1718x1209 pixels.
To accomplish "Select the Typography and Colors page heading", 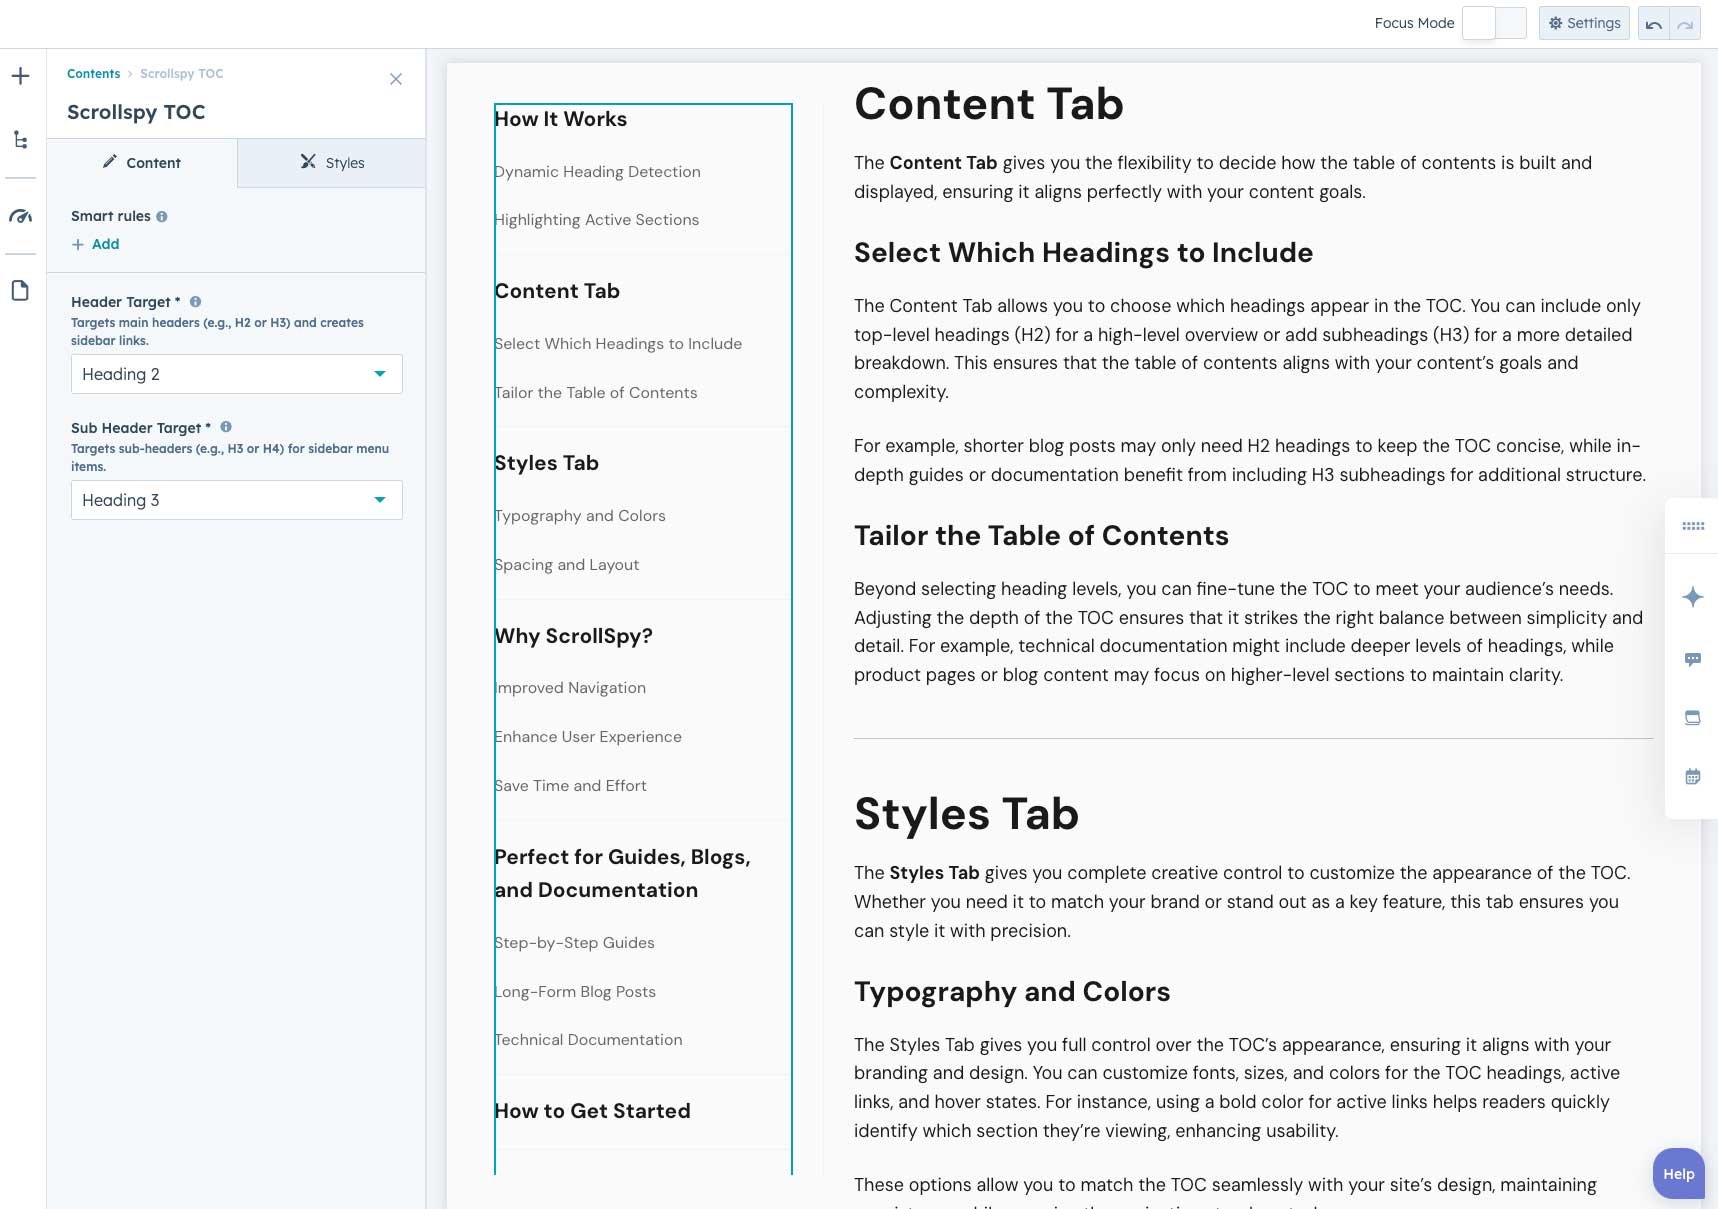I will coord(1012,992).
